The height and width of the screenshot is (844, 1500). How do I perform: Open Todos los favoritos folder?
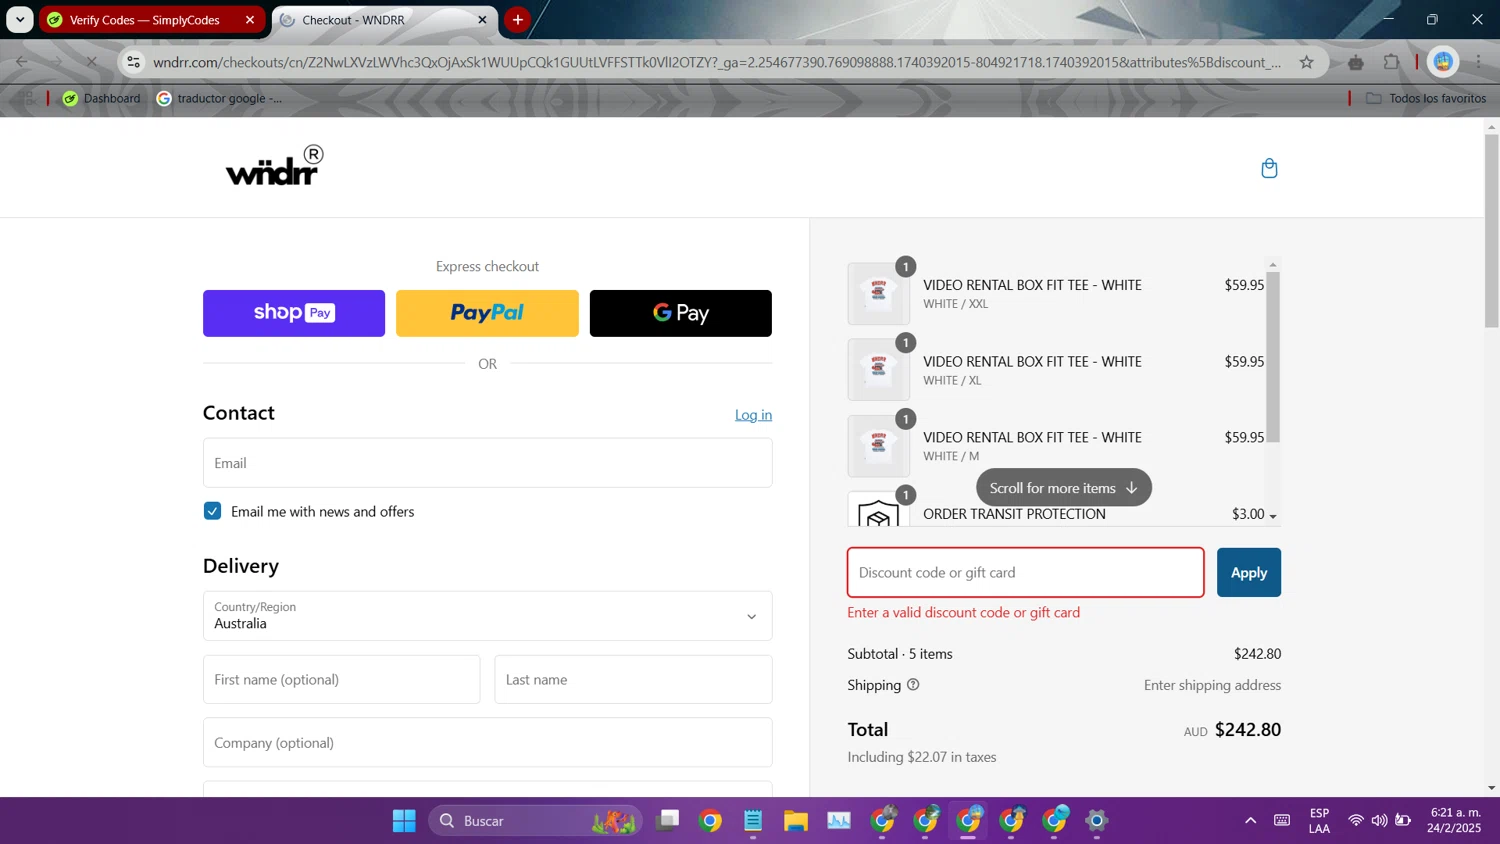pos(1426,98)
